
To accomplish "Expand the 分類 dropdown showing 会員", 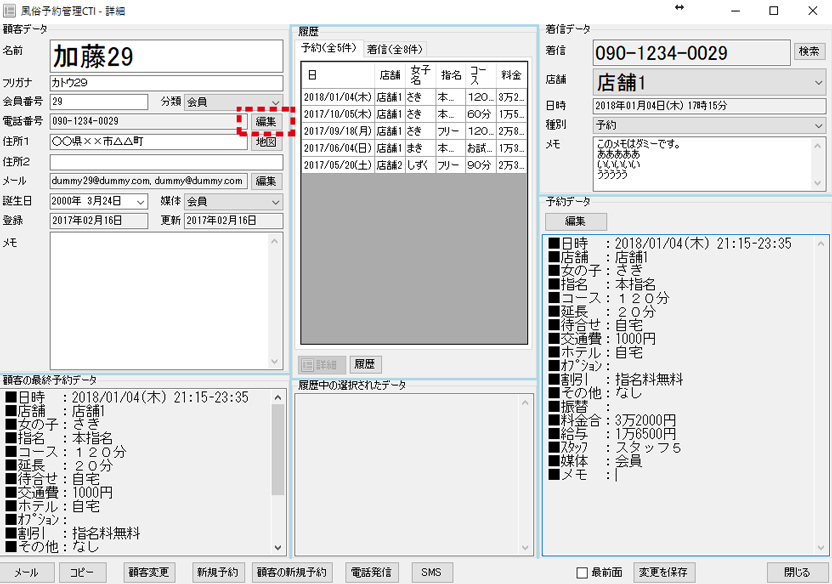I will click(275, 102).
